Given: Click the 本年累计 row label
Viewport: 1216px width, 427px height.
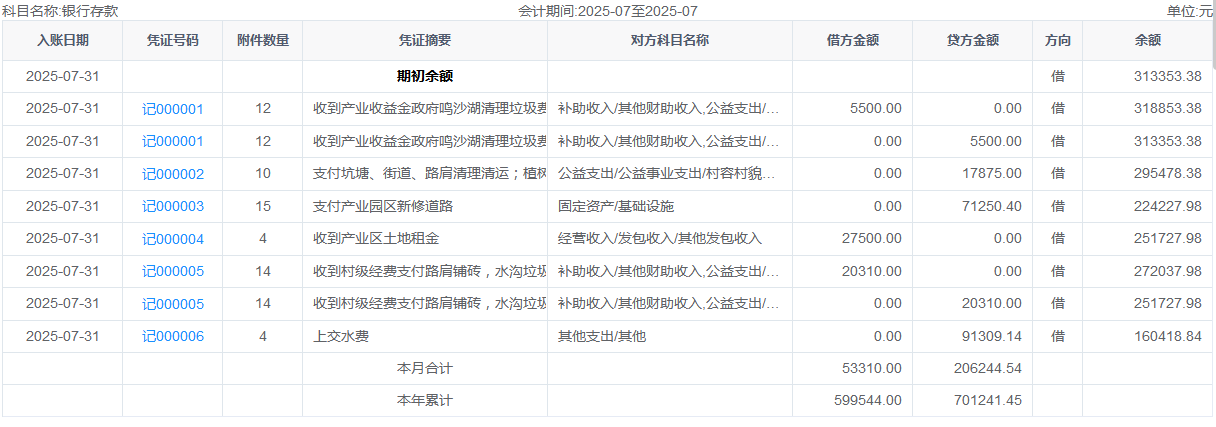Looking at the screenshot, I should pos(425,400).
